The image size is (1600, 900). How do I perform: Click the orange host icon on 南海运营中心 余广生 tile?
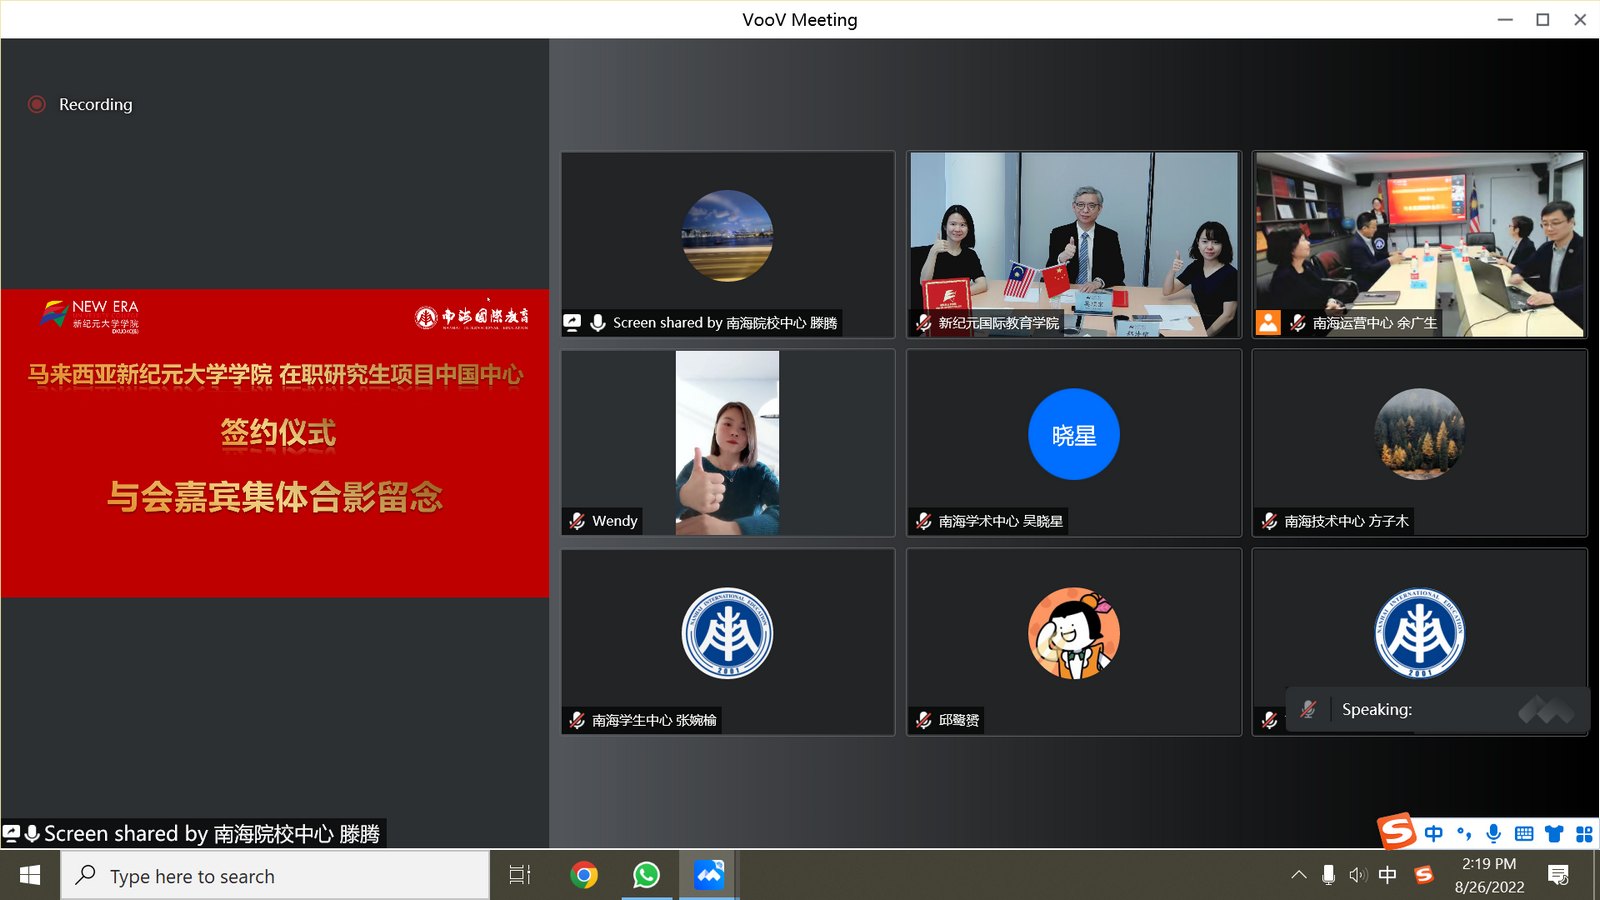(x=1268, y=322)
